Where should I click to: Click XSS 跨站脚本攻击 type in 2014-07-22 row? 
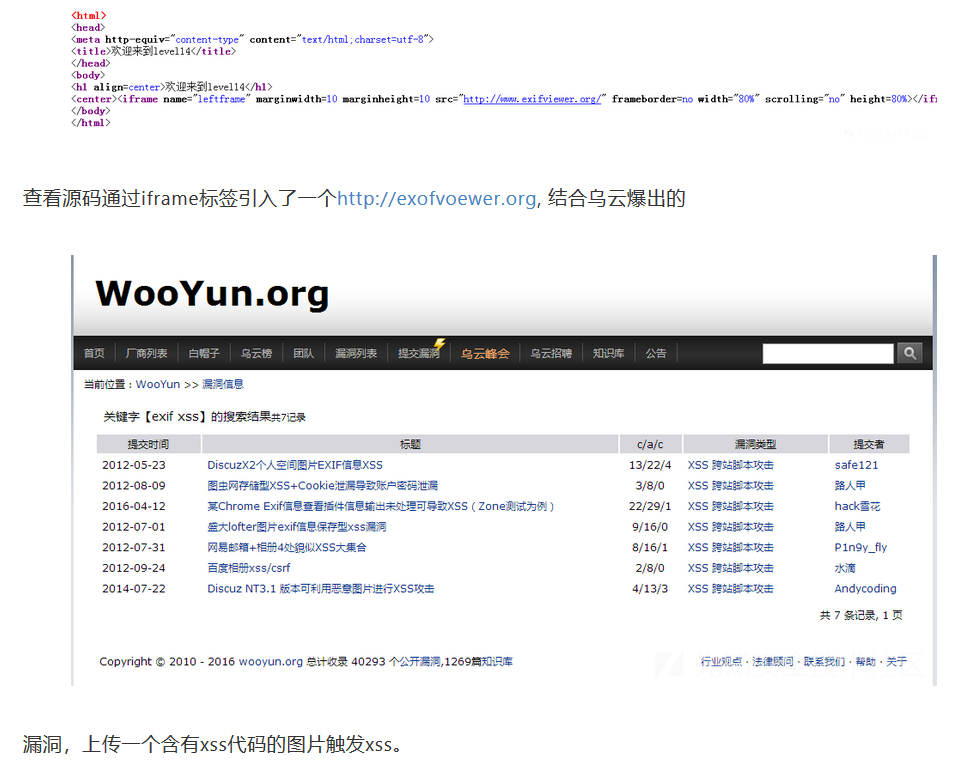[731, 589]
